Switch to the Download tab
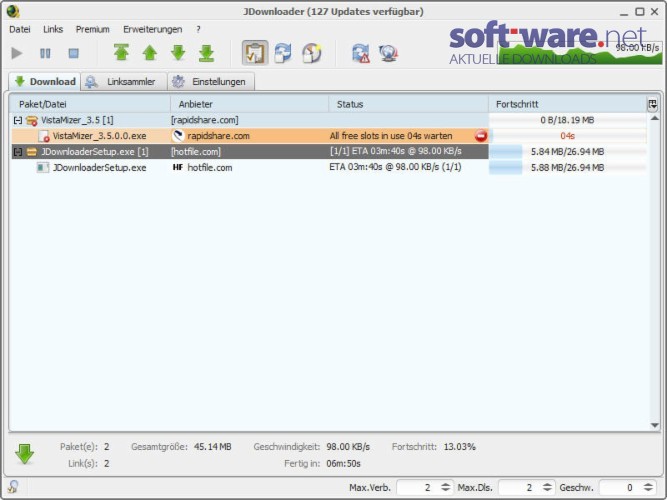The width and height of the screenshot is (667, 500). [45, 81]
